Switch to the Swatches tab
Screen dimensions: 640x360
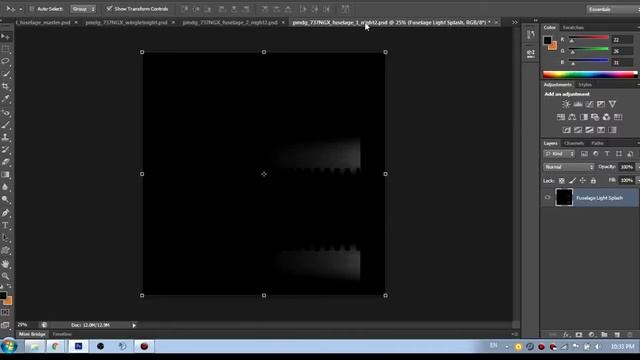pos(573,27)
